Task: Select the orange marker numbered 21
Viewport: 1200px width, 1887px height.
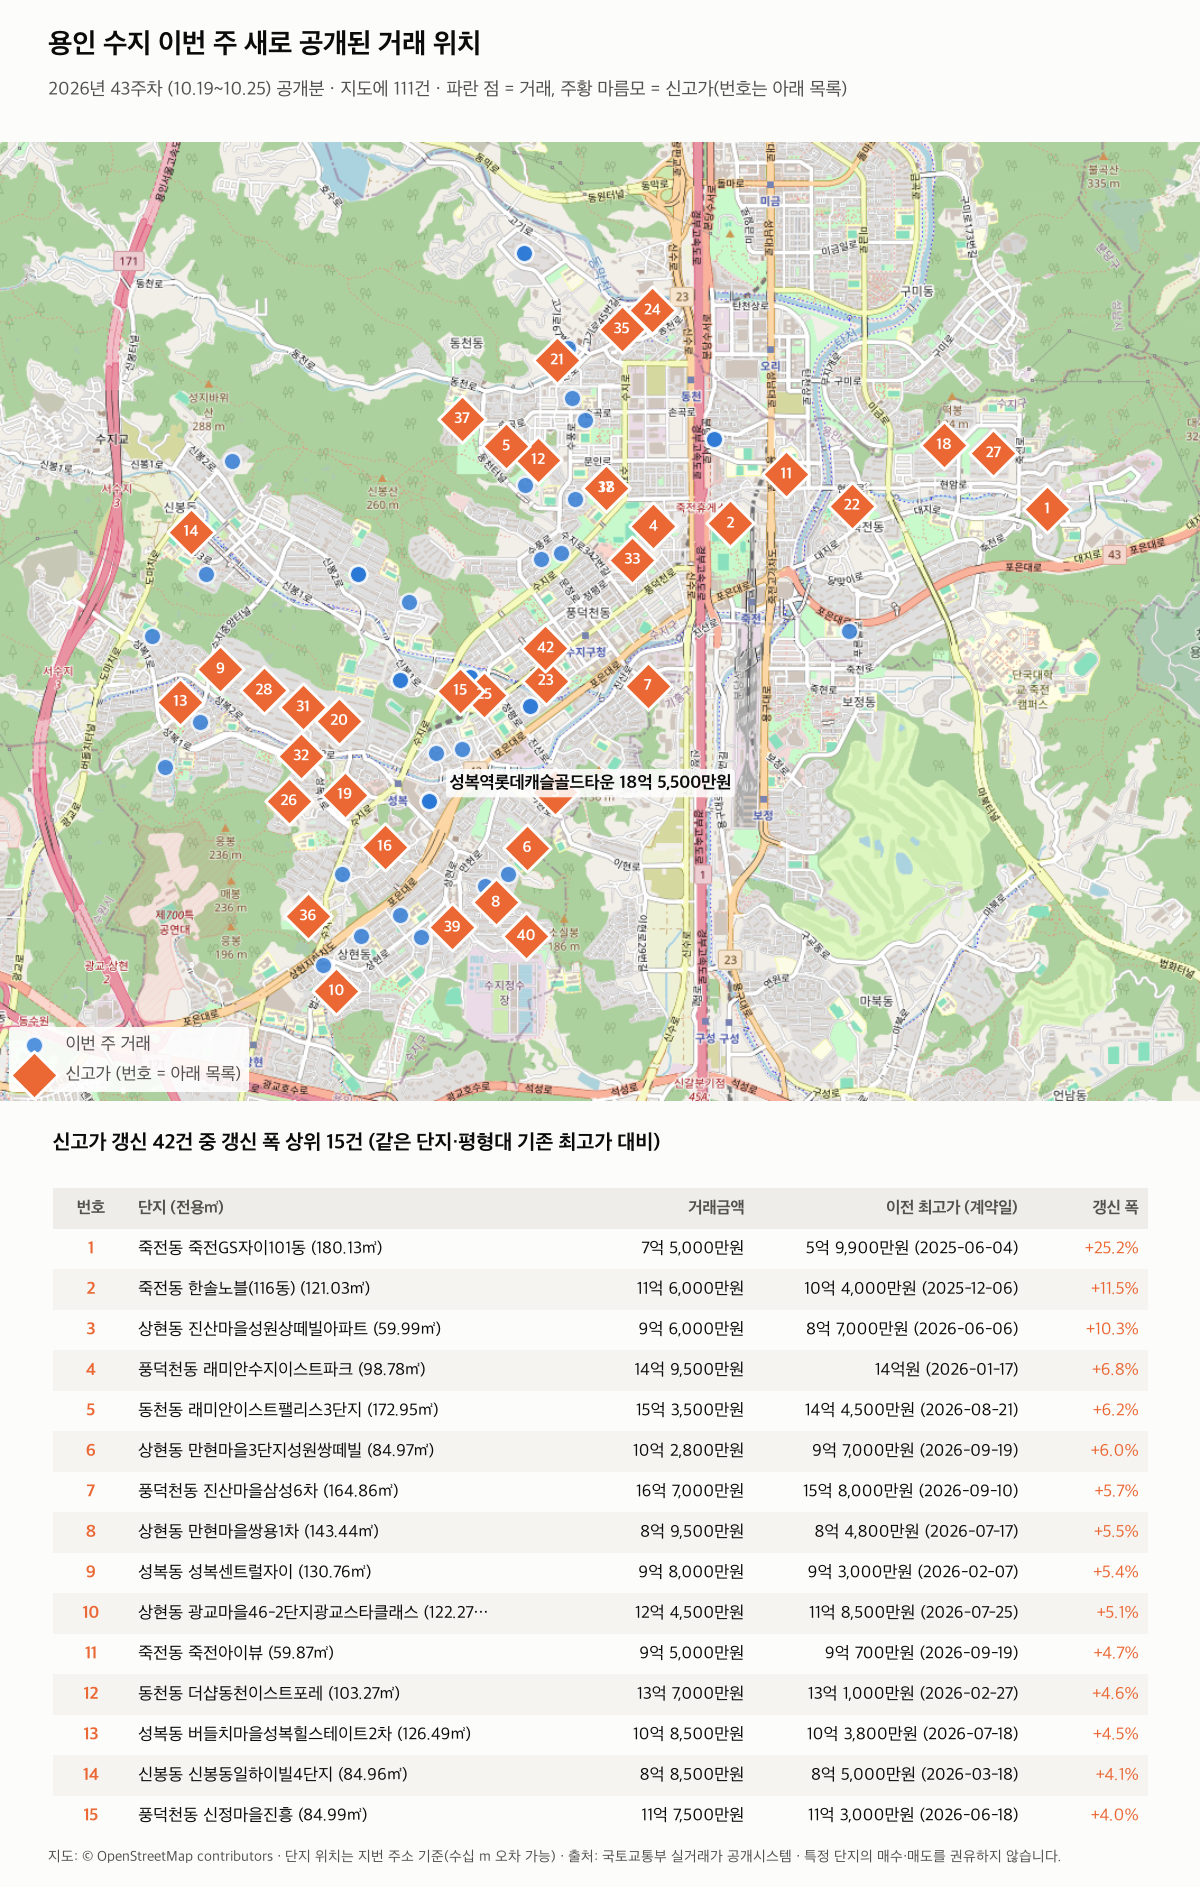Action: (x=557, y=359)
